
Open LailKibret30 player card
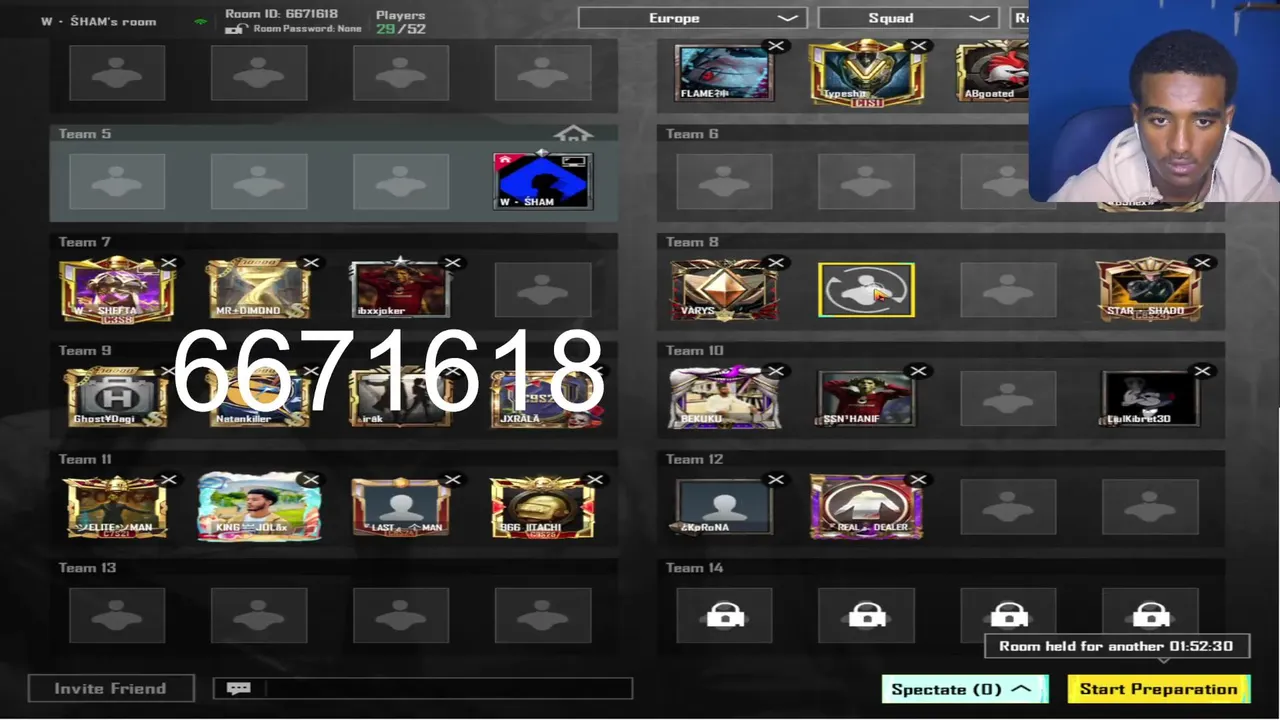1150,398
